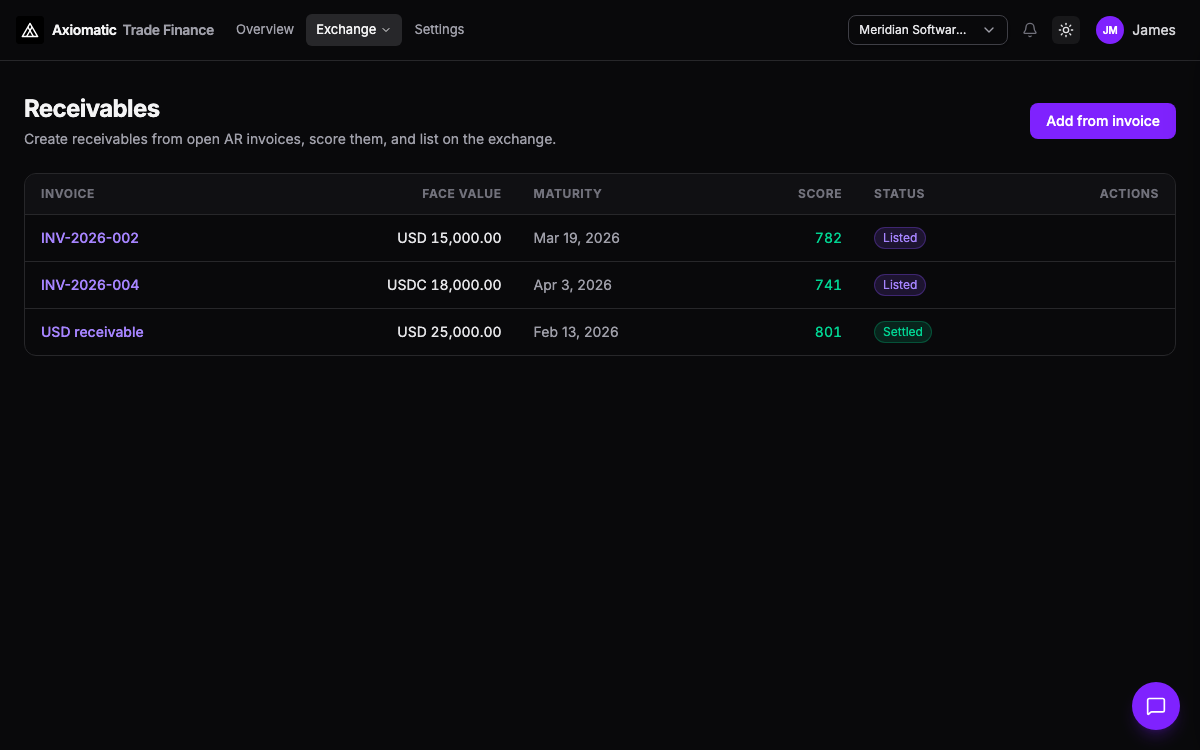Click maturity date Apr 3, 2026
1200x750 pixels.
coord(573,285)
